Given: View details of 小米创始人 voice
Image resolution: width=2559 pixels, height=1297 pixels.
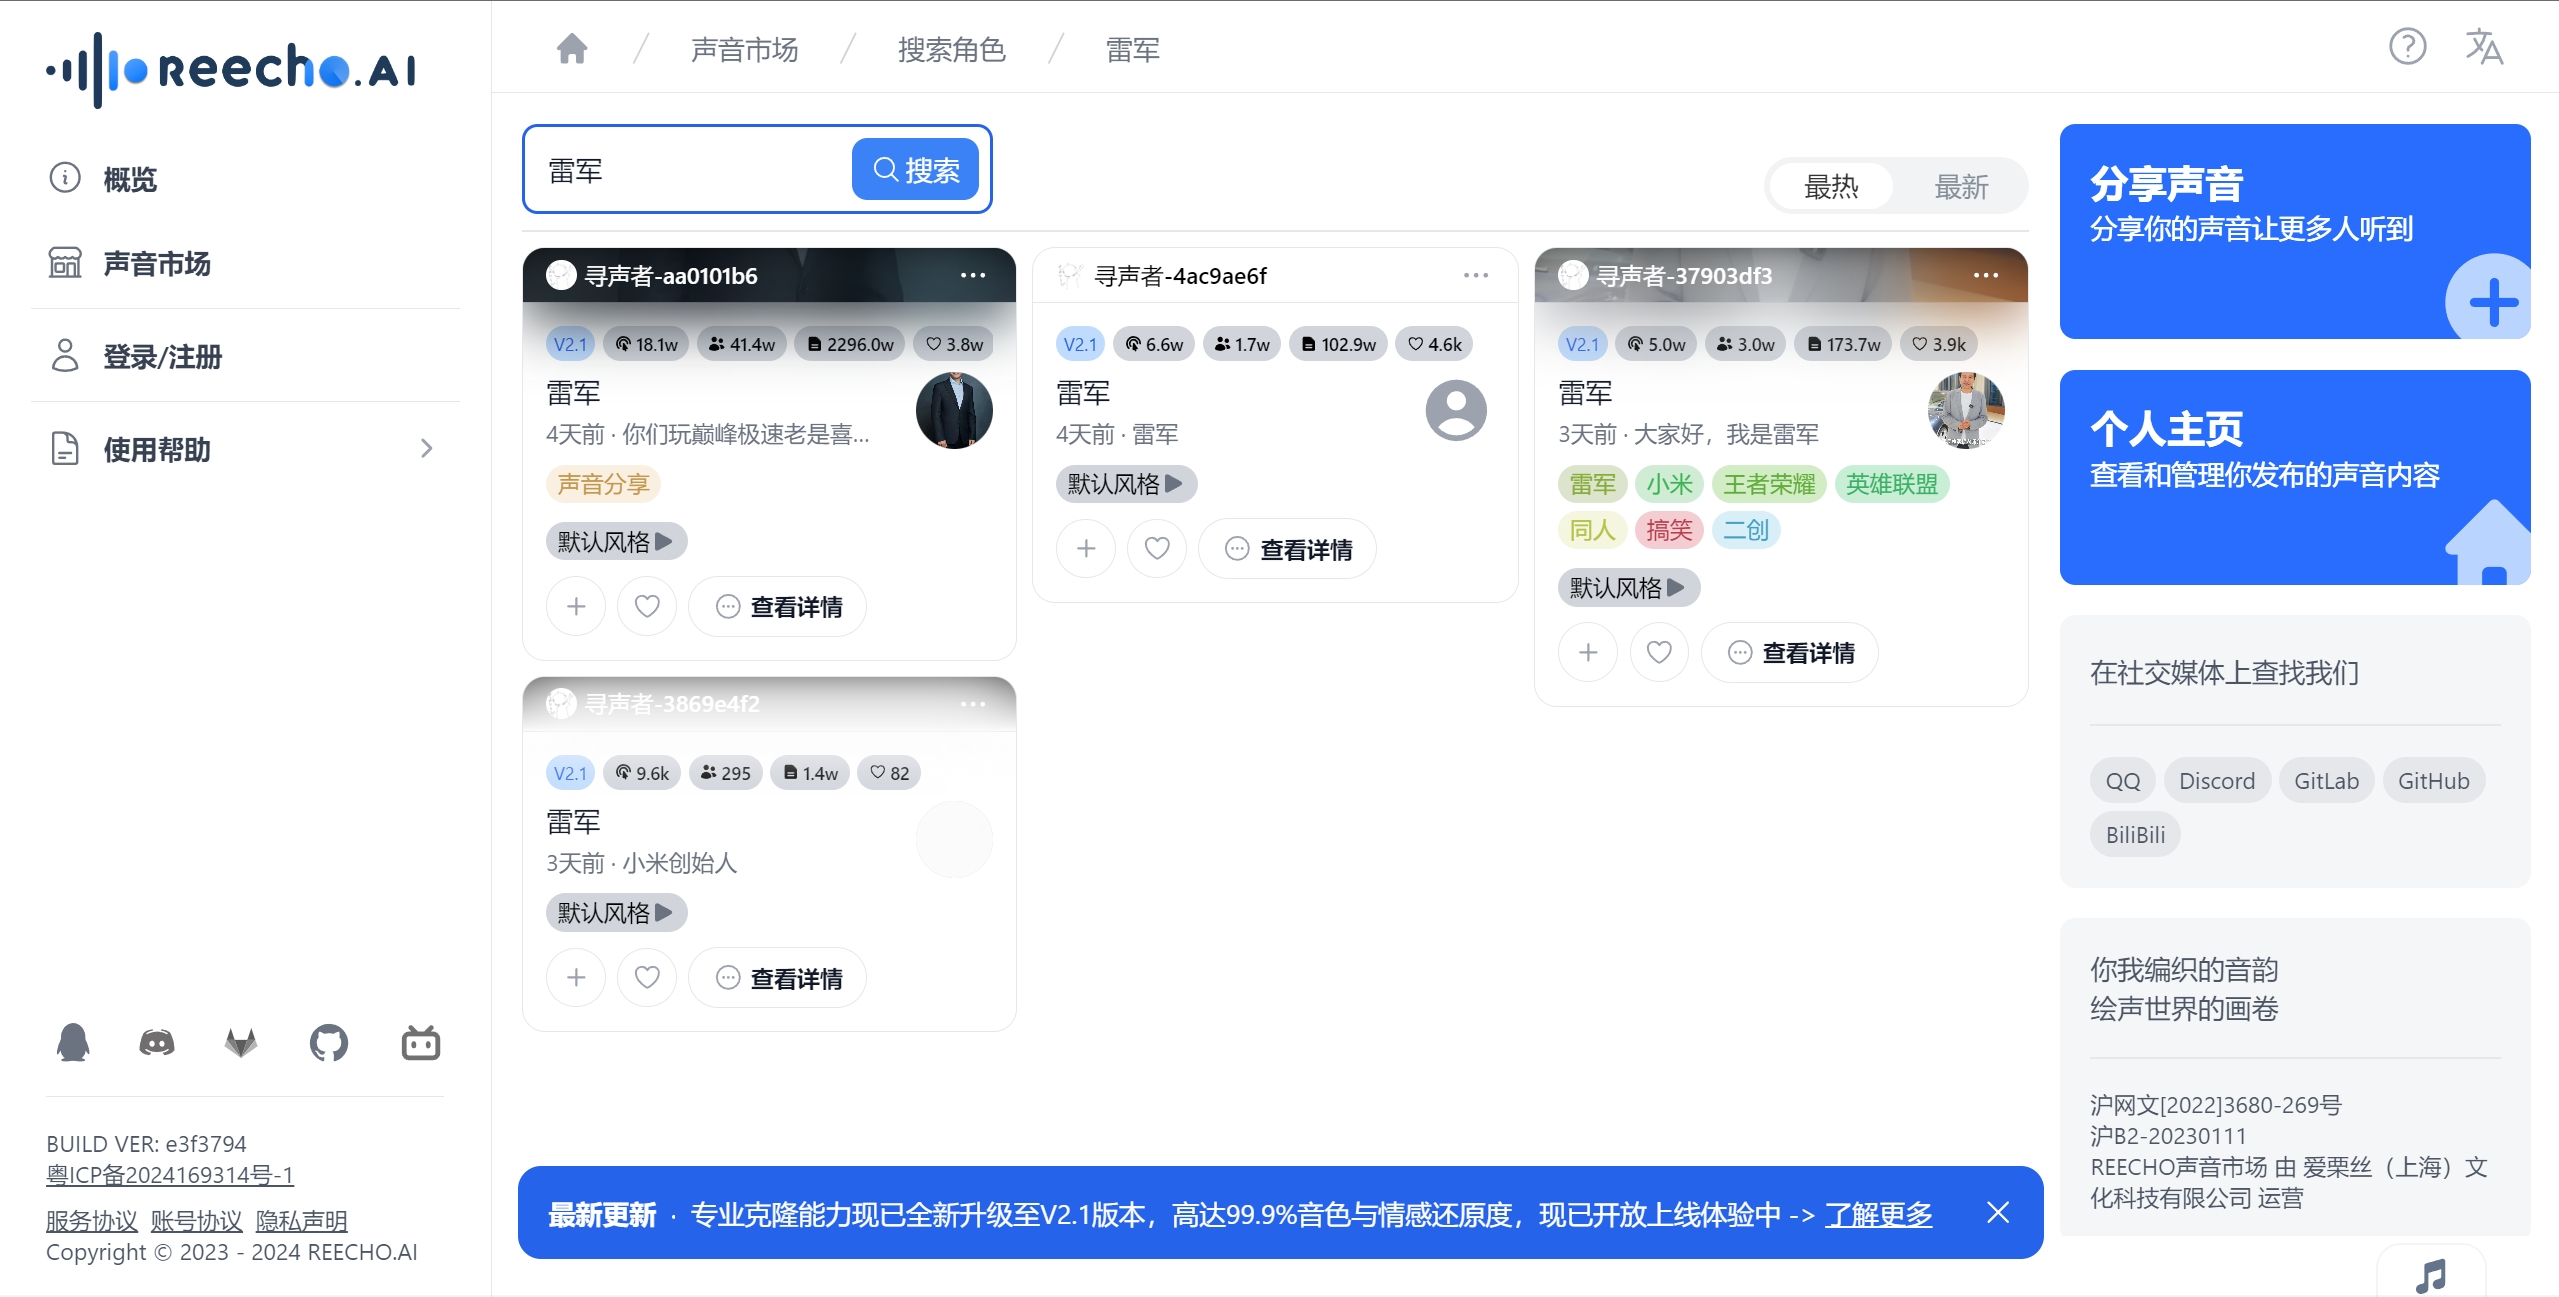Looking at the screenshot, I should 778,977.
